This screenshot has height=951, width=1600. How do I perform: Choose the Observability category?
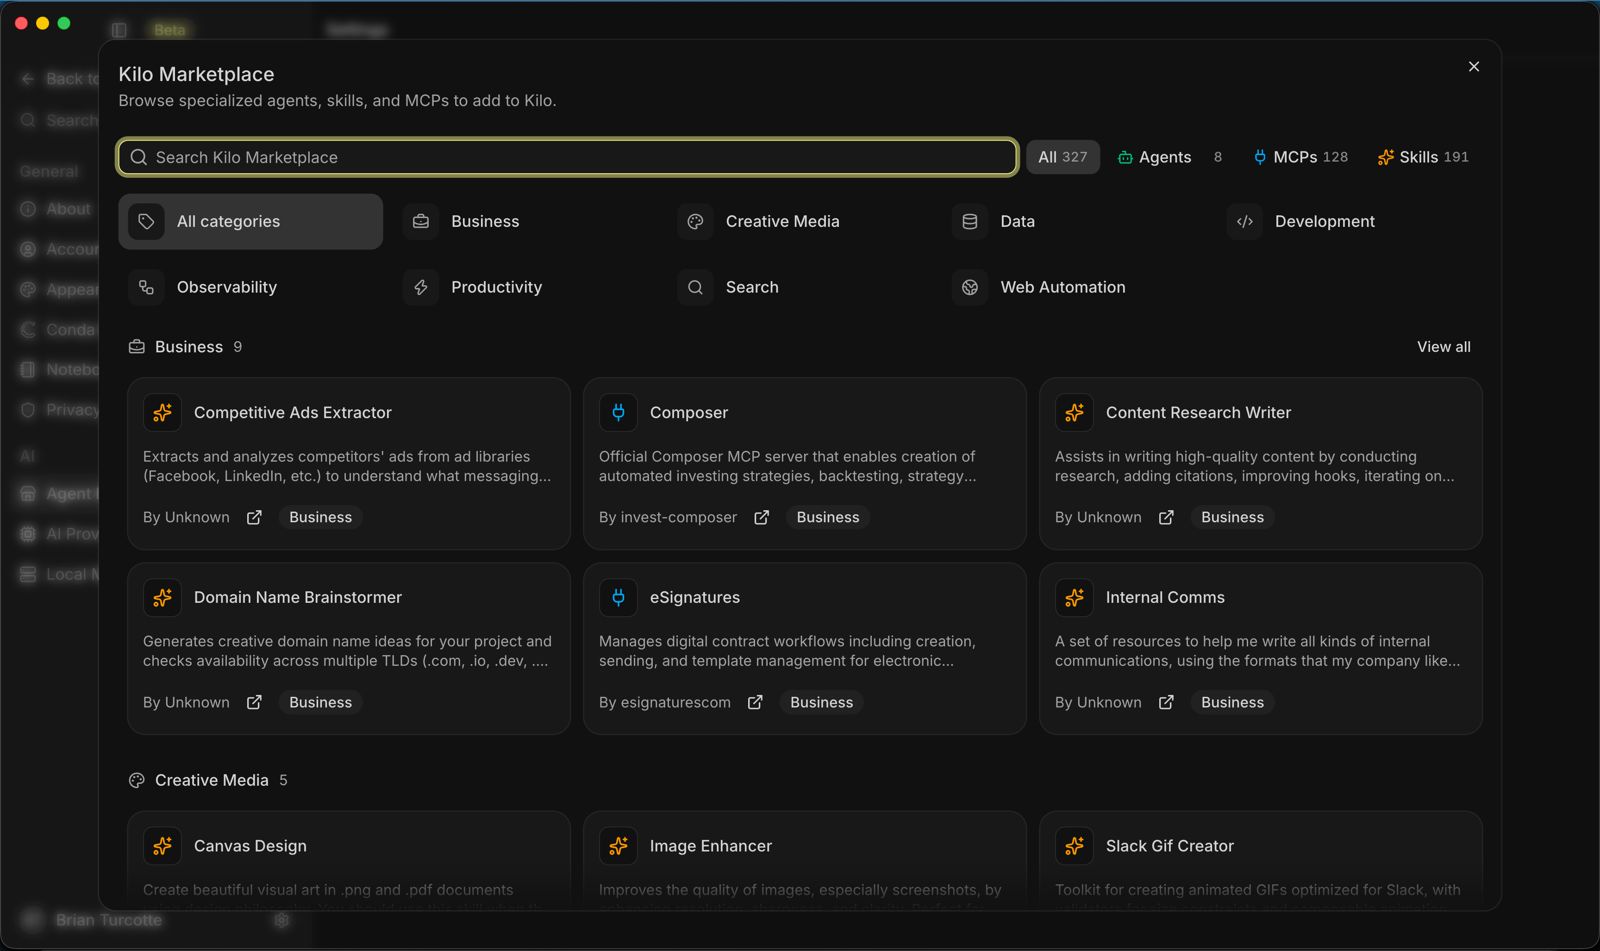pos(250,287)
